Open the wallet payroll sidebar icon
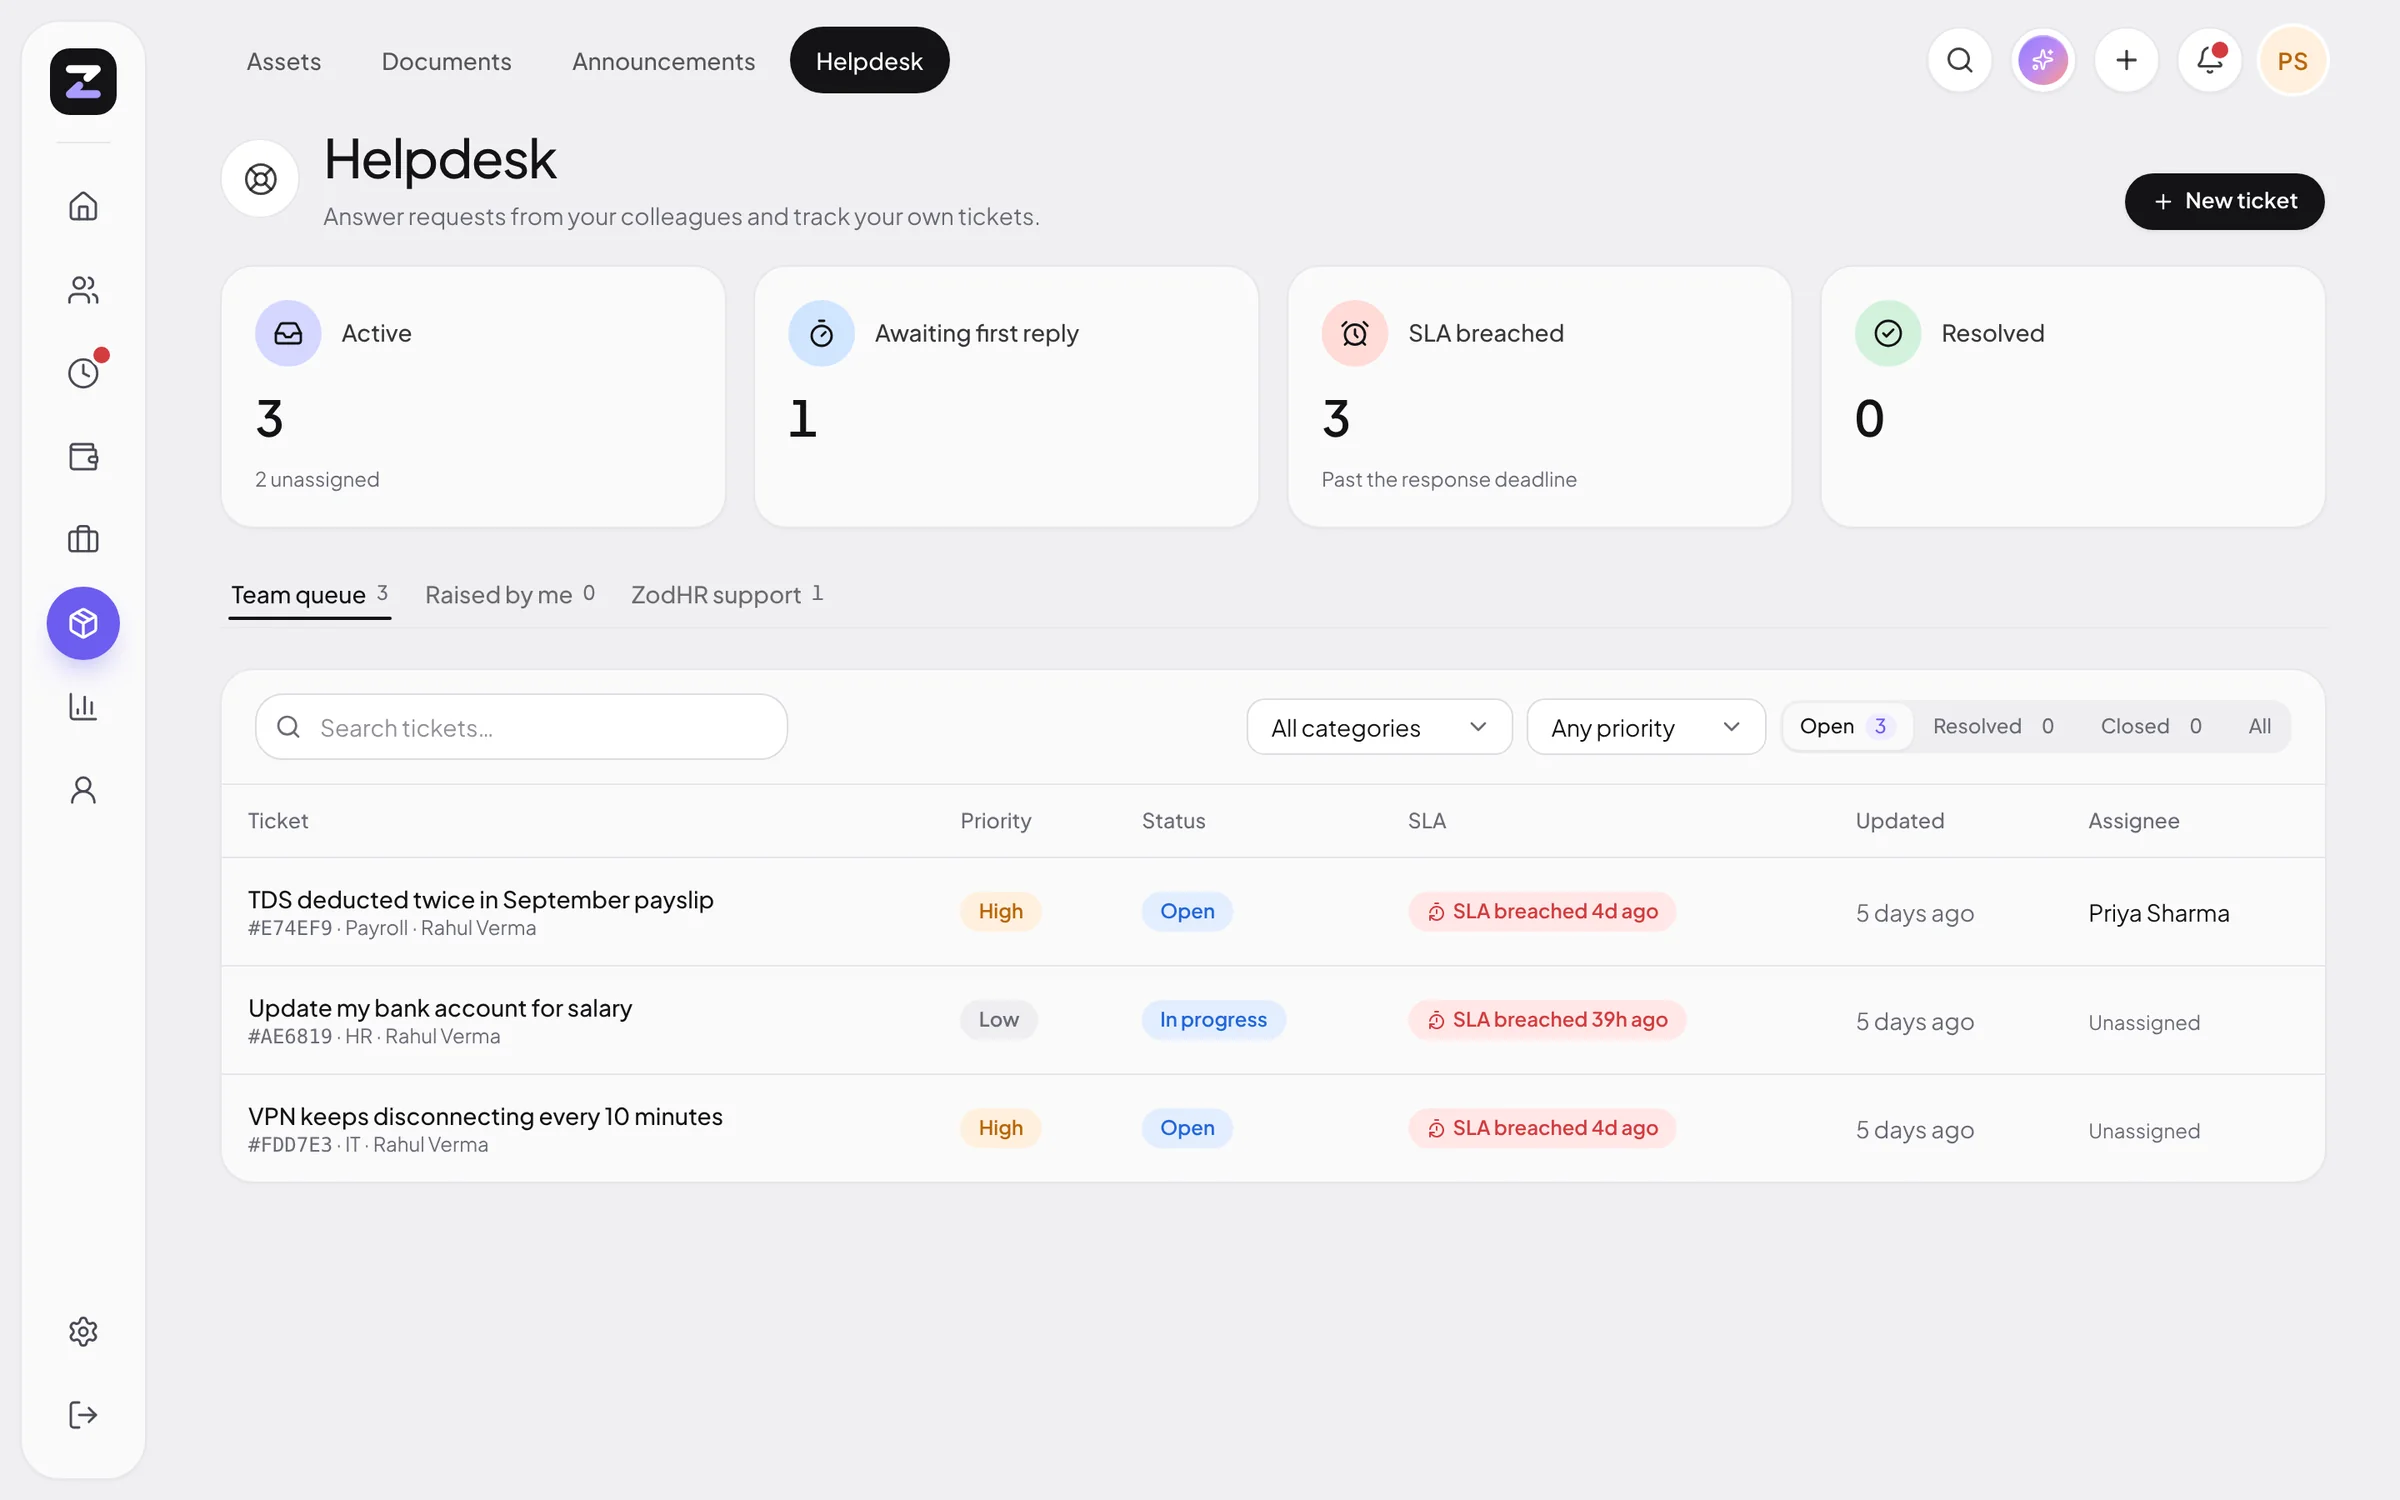The height and width of the screenshot is (1500, 2400). [83, 456]
